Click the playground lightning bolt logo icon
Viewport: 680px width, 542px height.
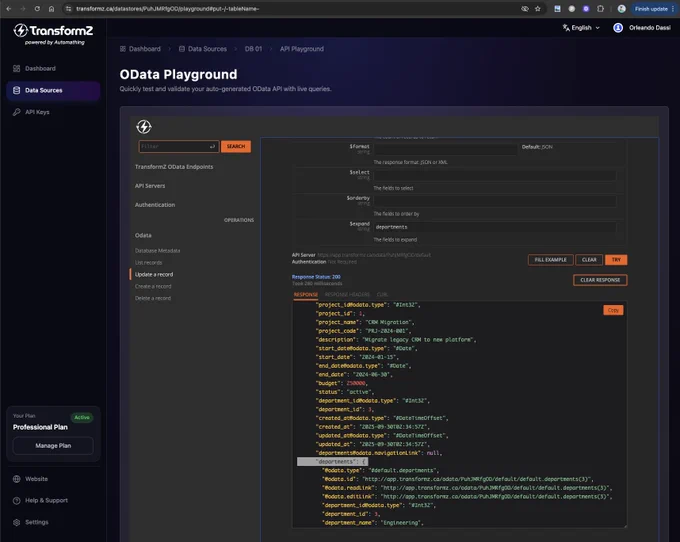pyautogui.click(x=144, y=127)
